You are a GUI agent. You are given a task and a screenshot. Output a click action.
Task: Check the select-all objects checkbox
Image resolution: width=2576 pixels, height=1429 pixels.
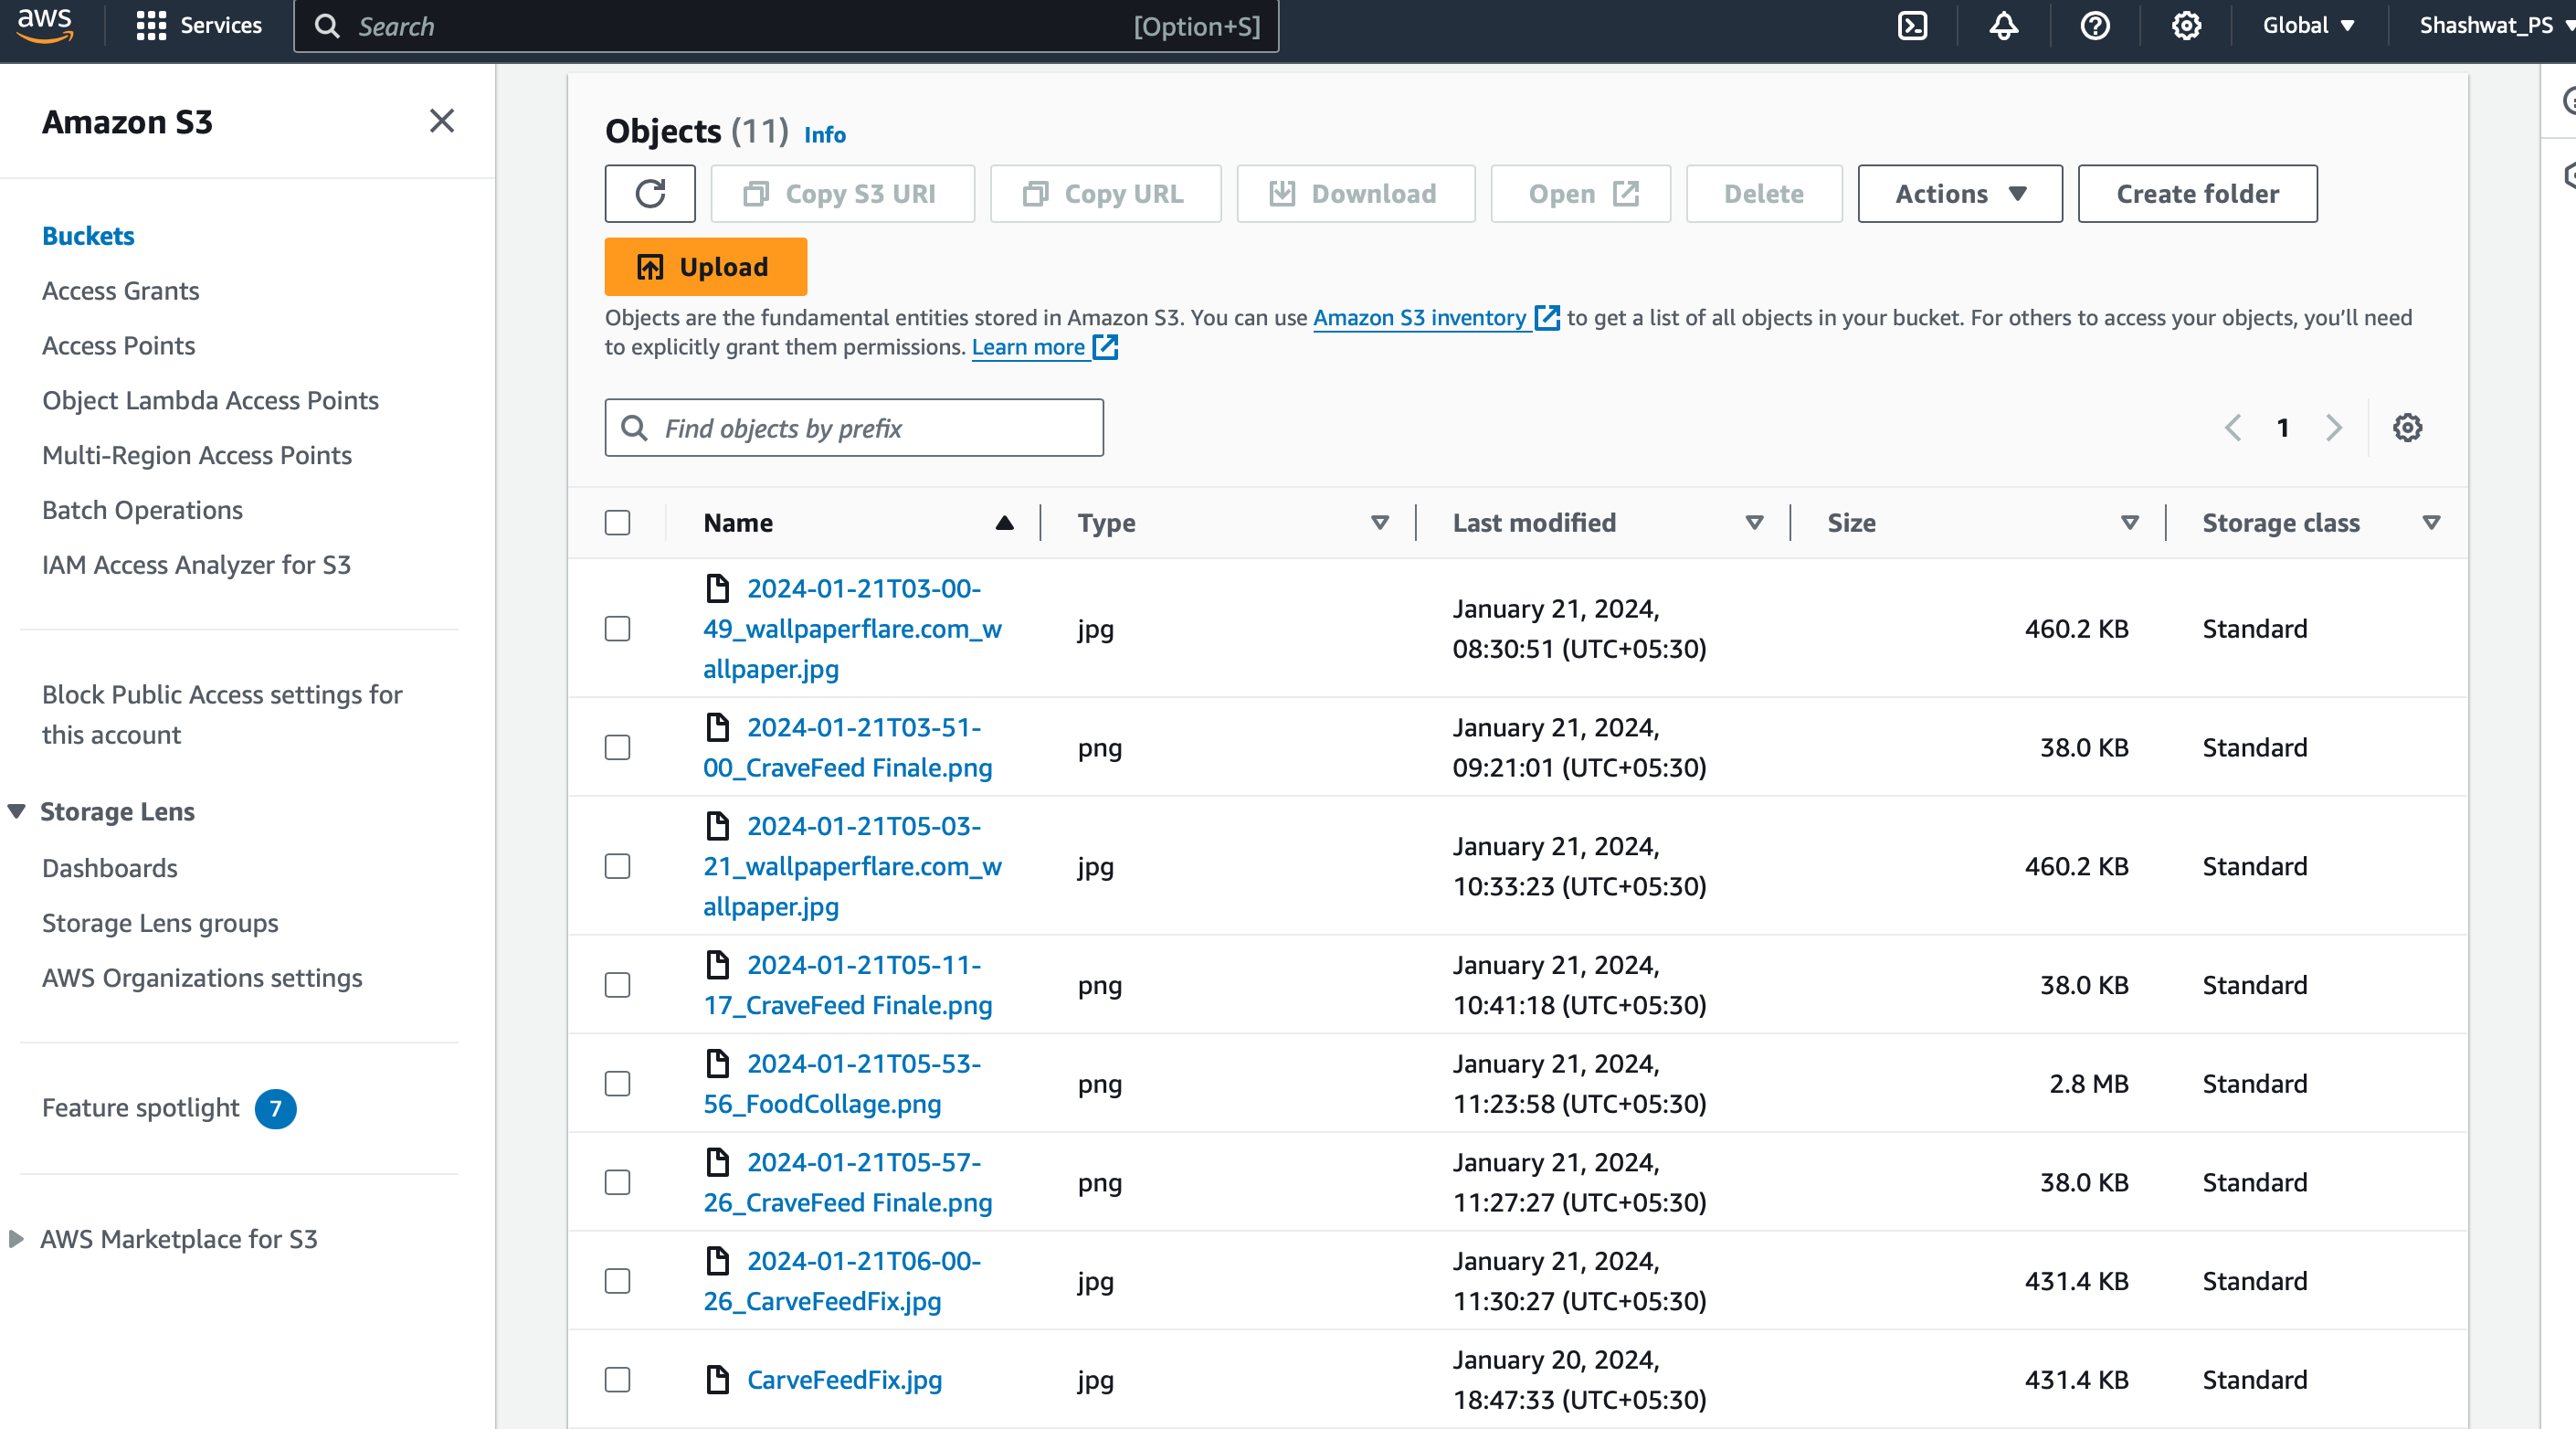[x=617, y=523]
